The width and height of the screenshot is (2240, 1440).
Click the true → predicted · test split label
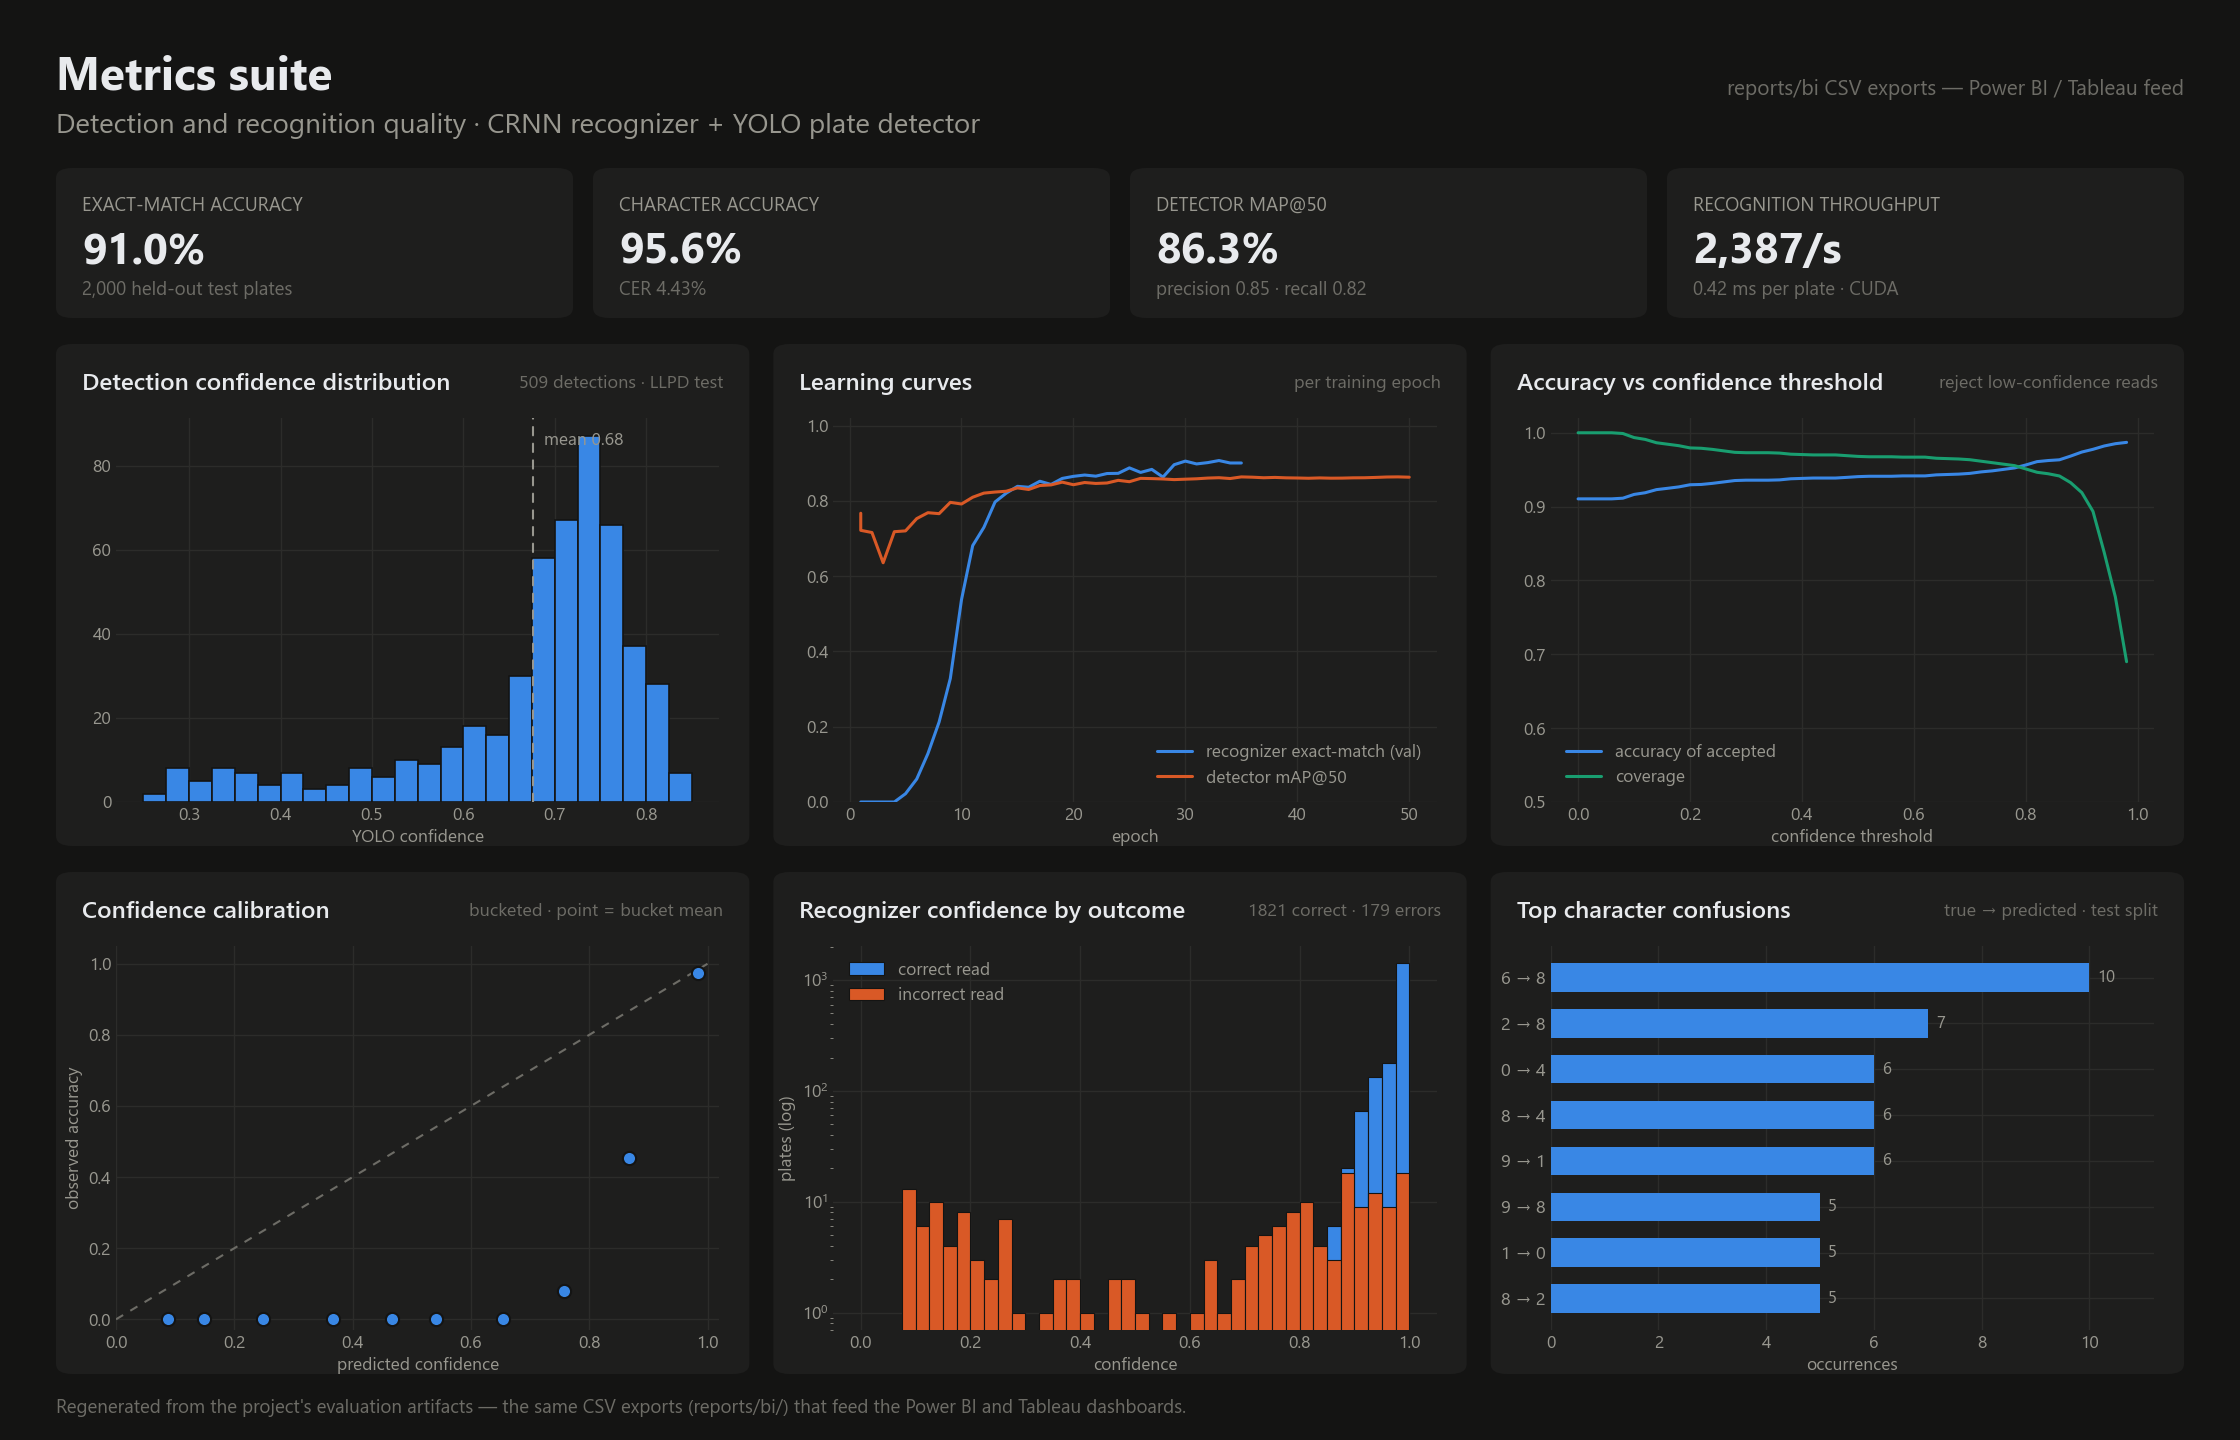tap(2050, 910)
